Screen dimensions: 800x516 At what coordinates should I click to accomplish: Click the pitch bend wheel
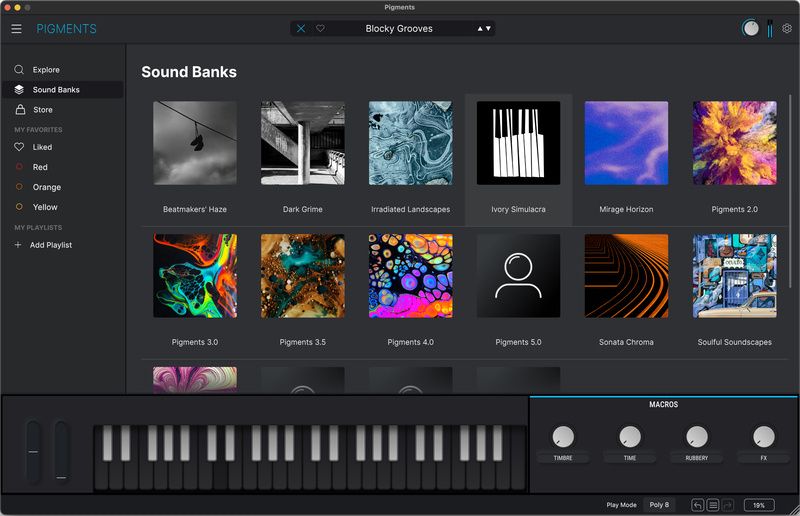tap(33, 452)
